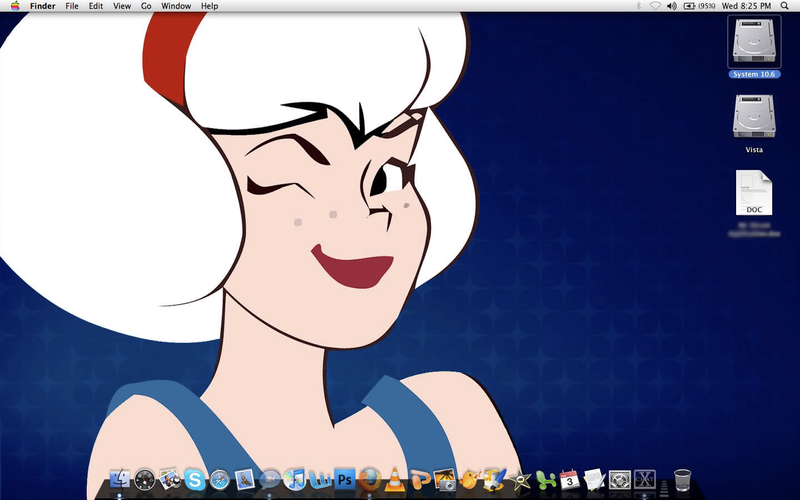The image size is (800, 500).
Task: Click the System 10.6 drive label
Action: (x=754, y=74)
